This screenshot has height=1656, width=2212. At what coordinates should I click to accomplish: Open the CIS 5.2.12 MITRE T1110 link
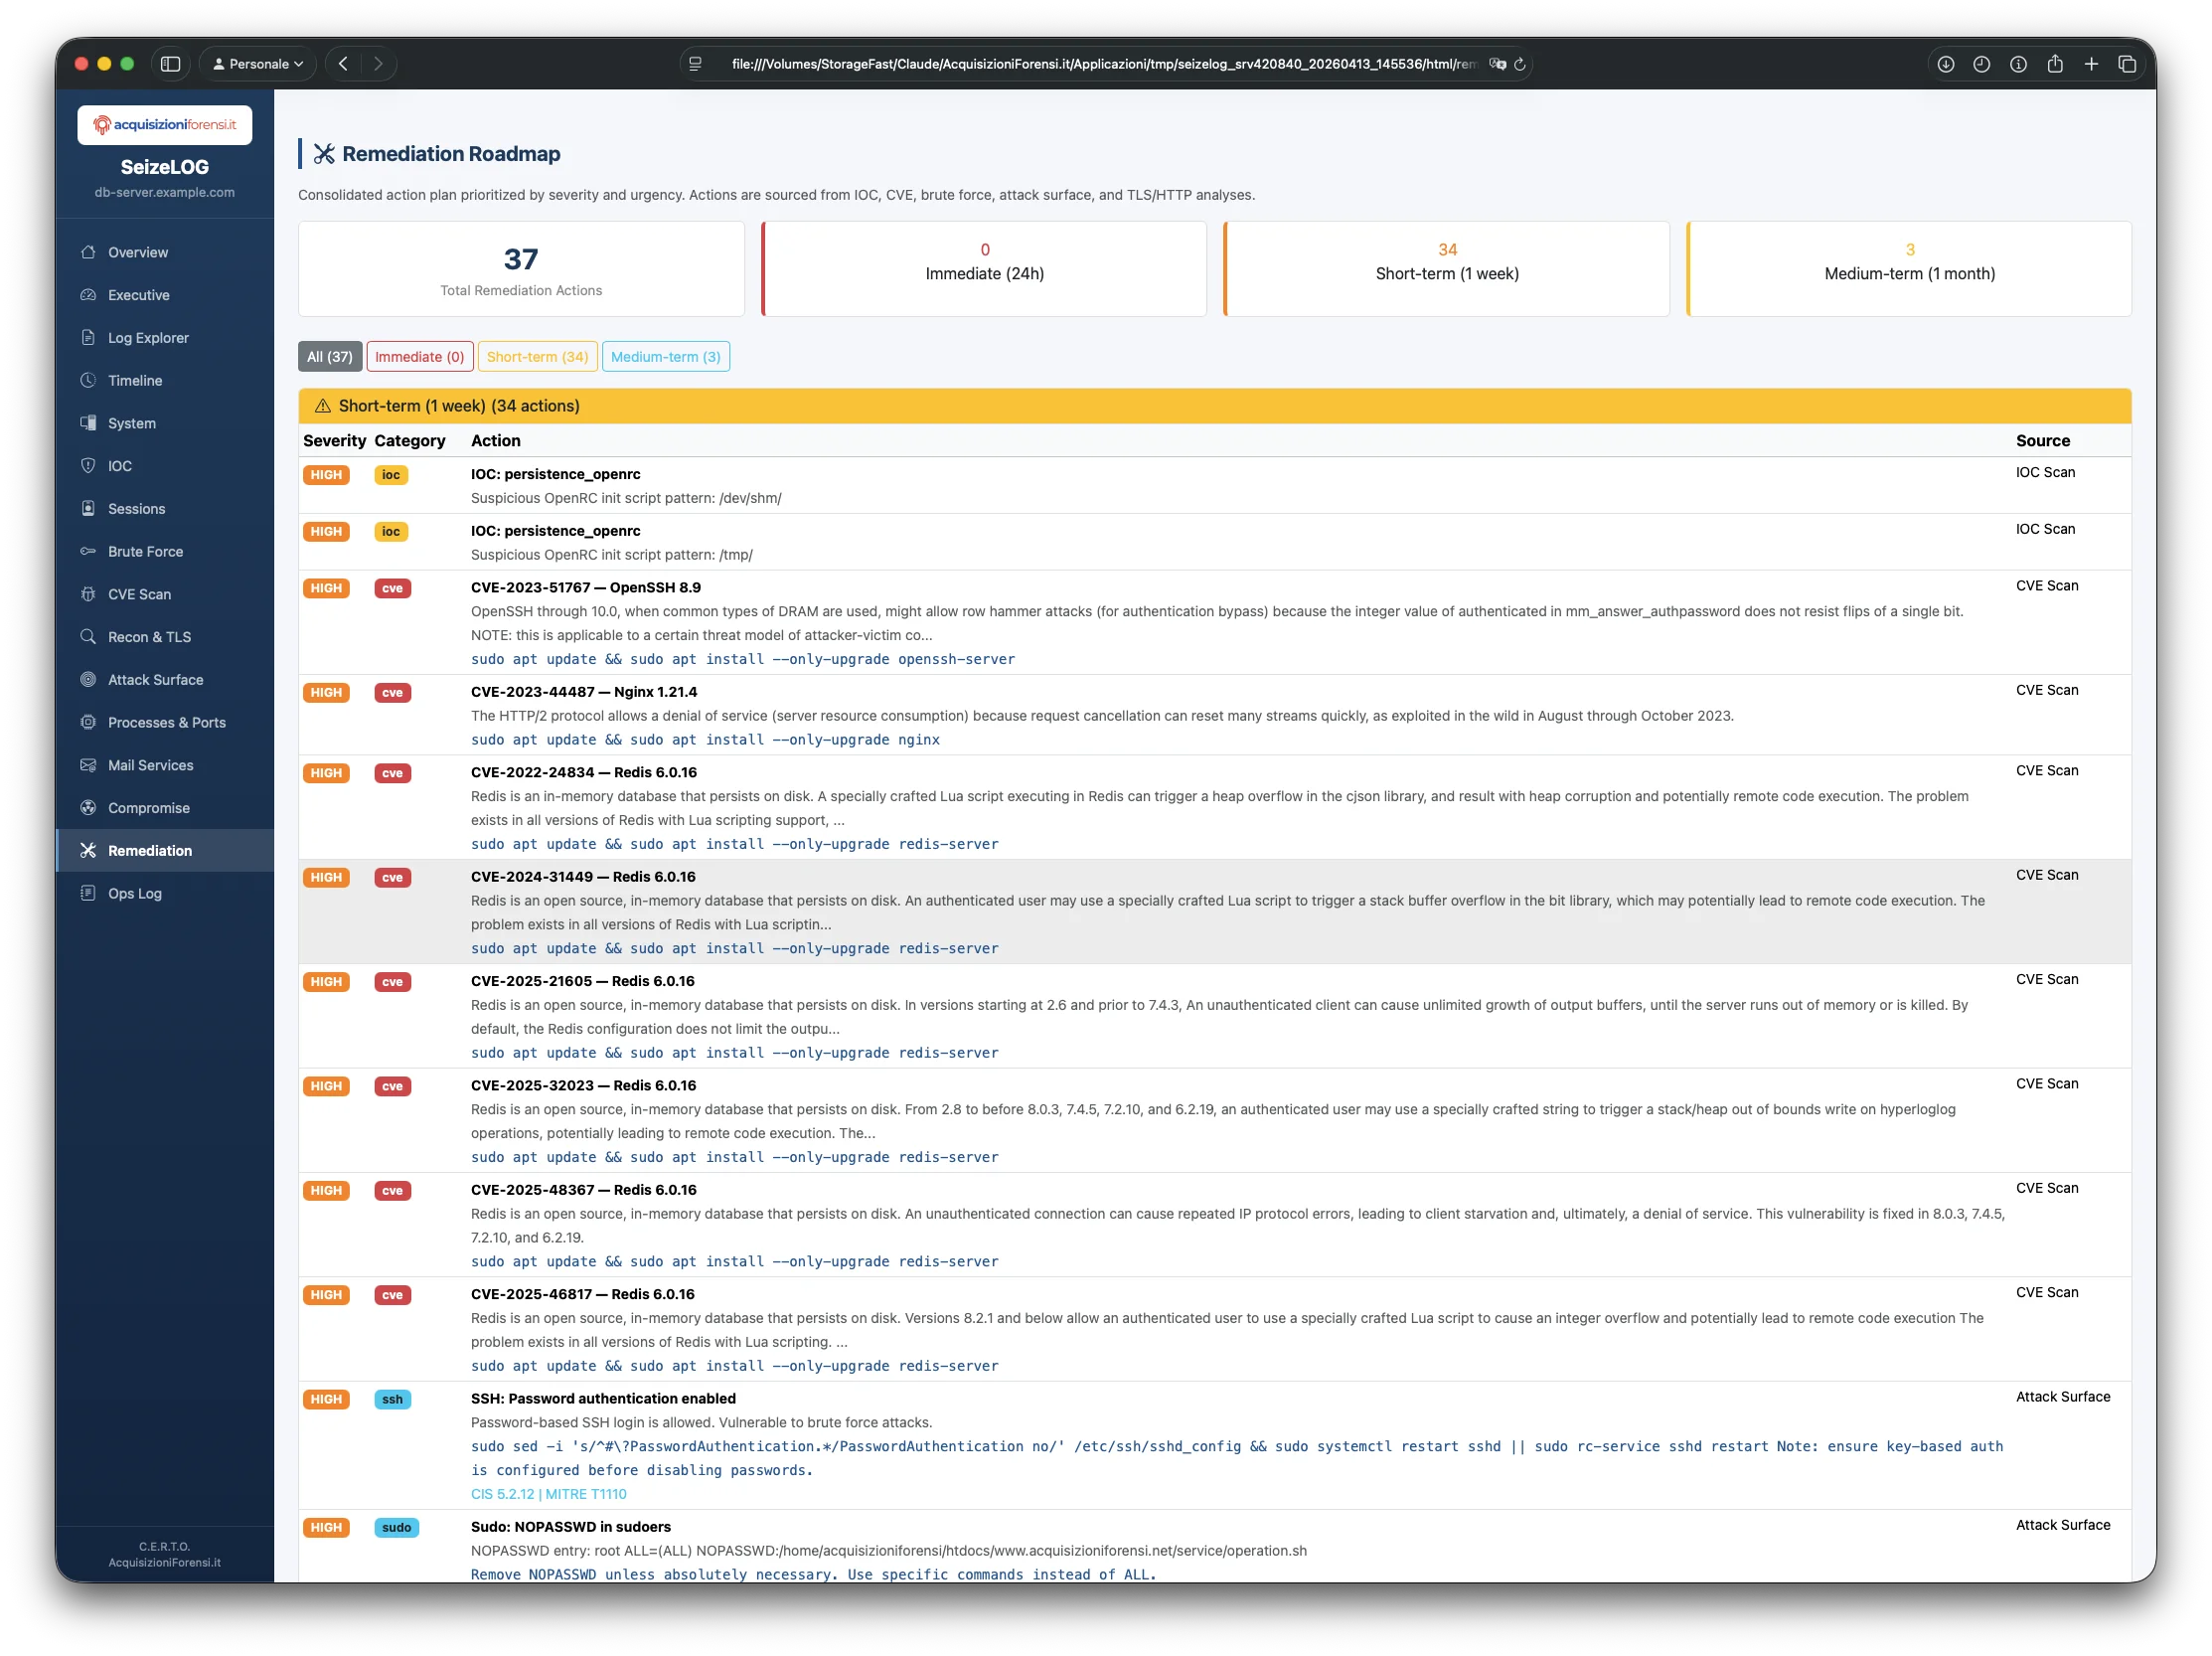pos(548,1493)
